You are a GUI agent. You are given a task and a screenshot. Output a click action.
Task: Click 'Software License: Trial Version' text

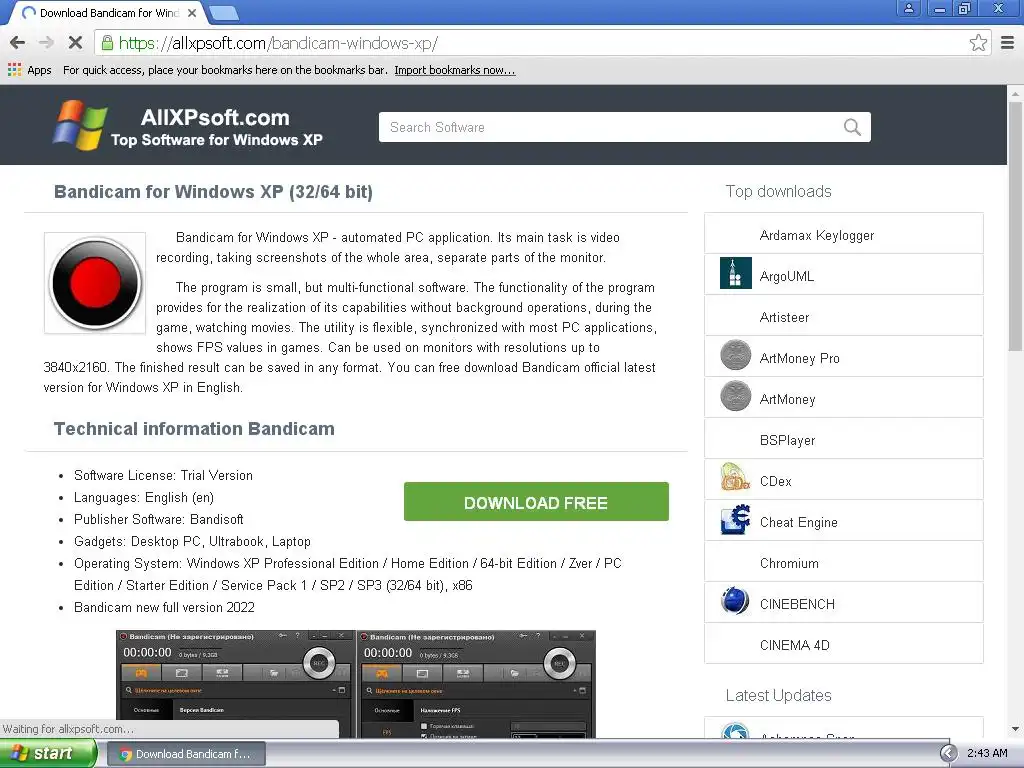coord(163,475)
